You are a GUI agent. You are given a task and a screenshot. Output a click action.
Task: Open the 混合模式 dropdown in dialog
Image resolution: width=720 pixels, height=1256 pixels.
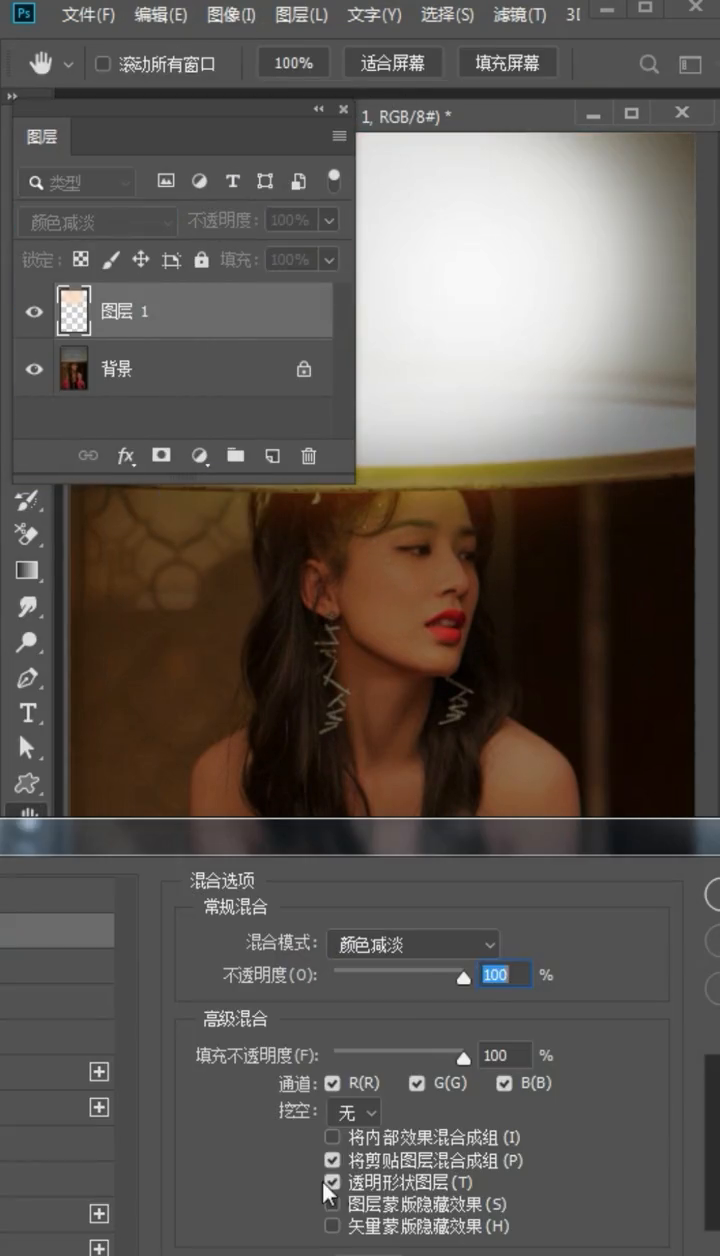pyautogui.click(x=413, y=944)
